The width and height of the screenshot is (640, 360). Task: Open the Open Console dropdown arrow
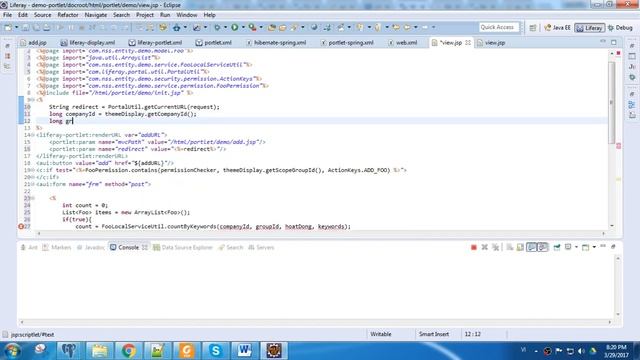594,247
